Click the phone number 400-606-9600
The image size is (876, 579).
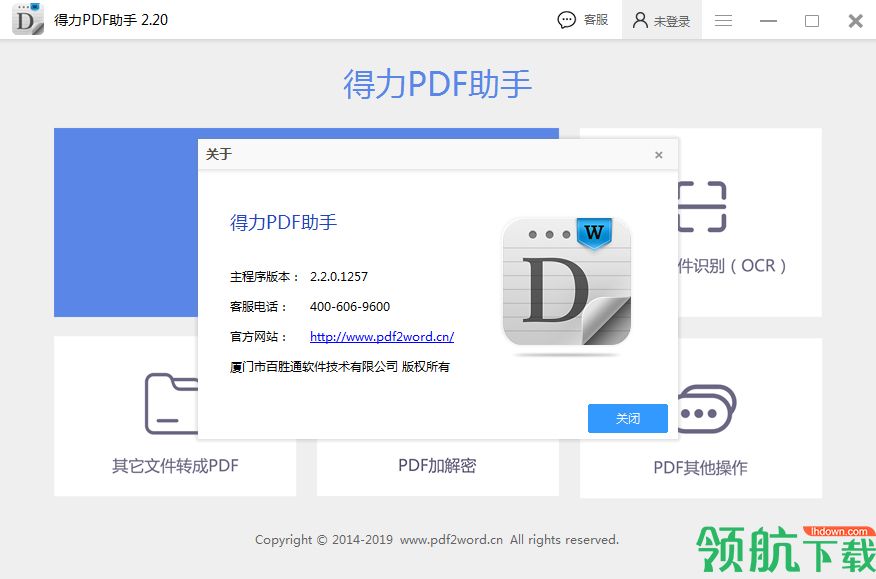[350, 306]
